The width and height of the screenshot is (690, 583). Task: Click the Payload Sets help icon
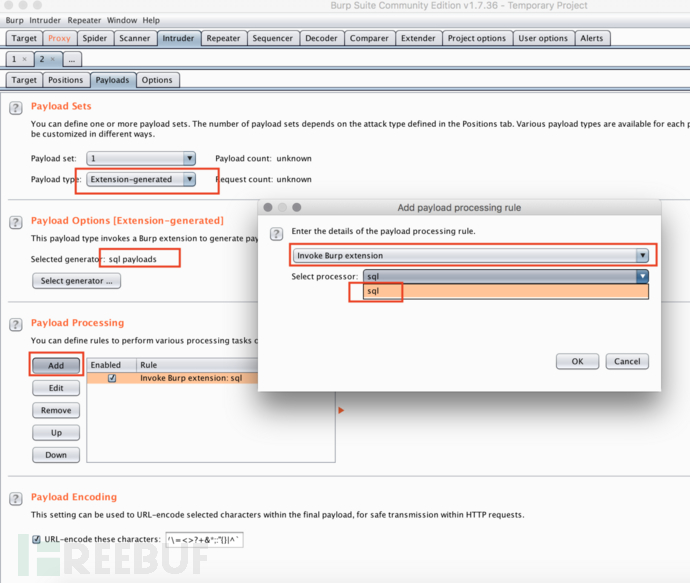tap(16, 107)
